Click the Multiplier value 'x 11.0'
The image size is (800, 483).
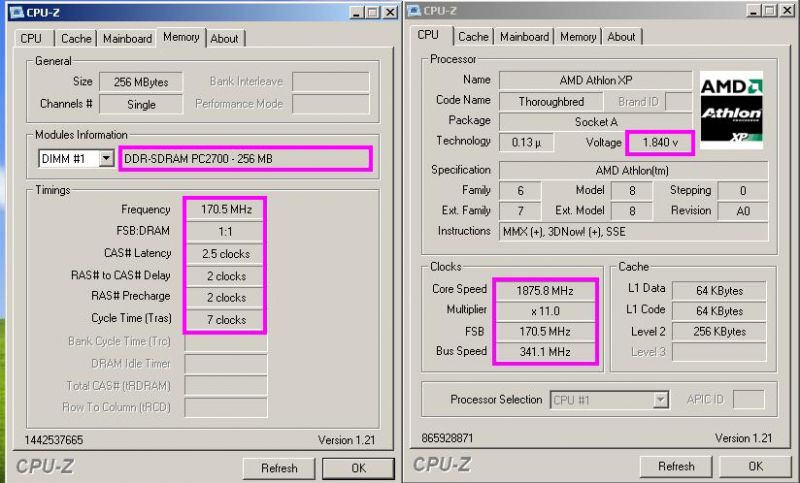pyautogui.click(x=545, y=311)
